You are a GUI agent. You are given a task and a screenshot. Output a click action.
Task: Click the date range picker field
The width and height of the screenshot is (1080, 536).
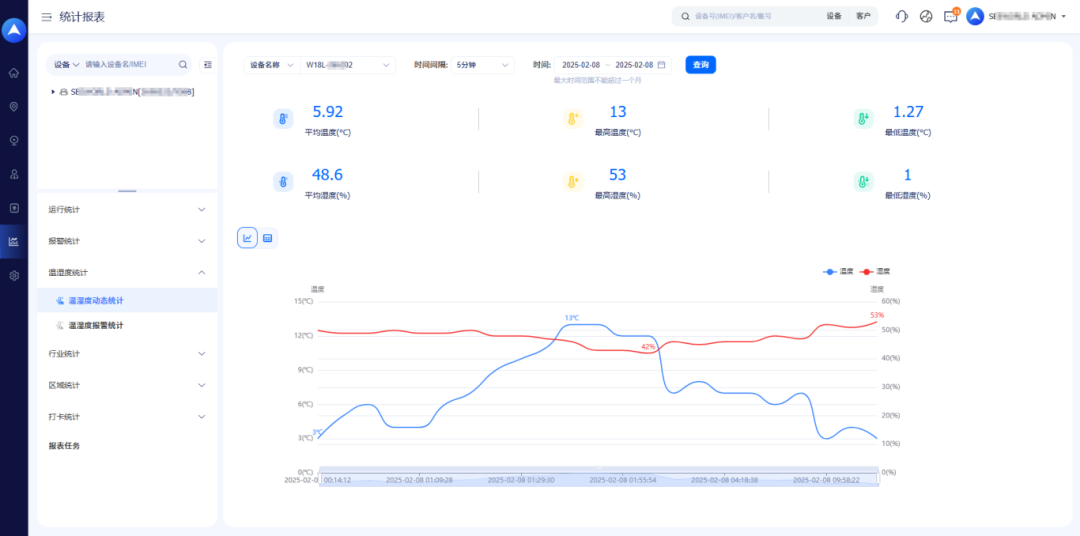click(x=608, y=65)
